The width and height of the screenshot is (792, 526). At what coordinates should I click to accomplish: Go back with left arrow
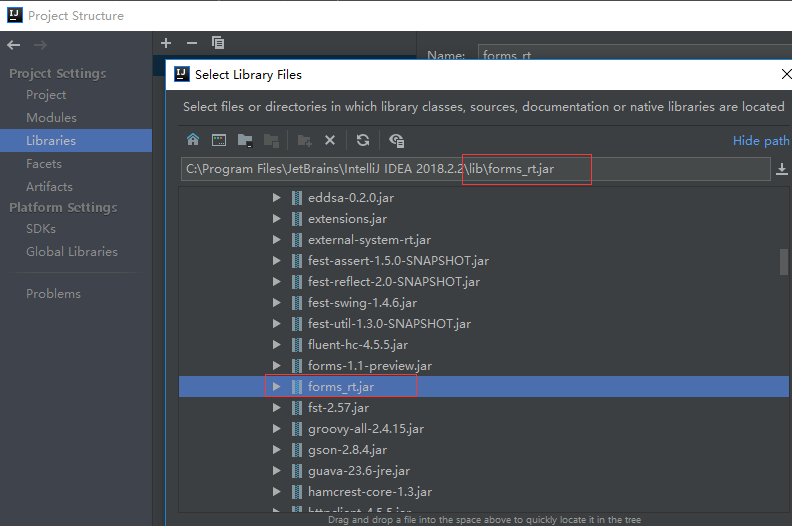pyautogui.click(x=14, y=45)
